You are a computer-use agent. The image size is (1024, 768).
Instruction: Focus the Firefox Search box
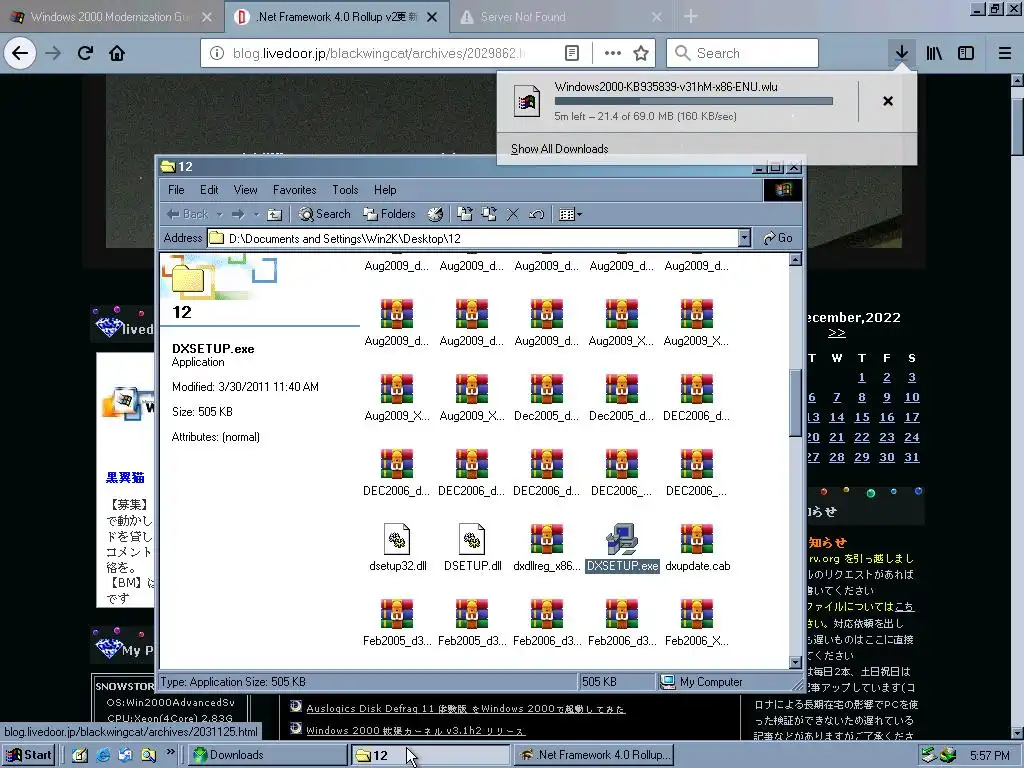coord(743,53)
